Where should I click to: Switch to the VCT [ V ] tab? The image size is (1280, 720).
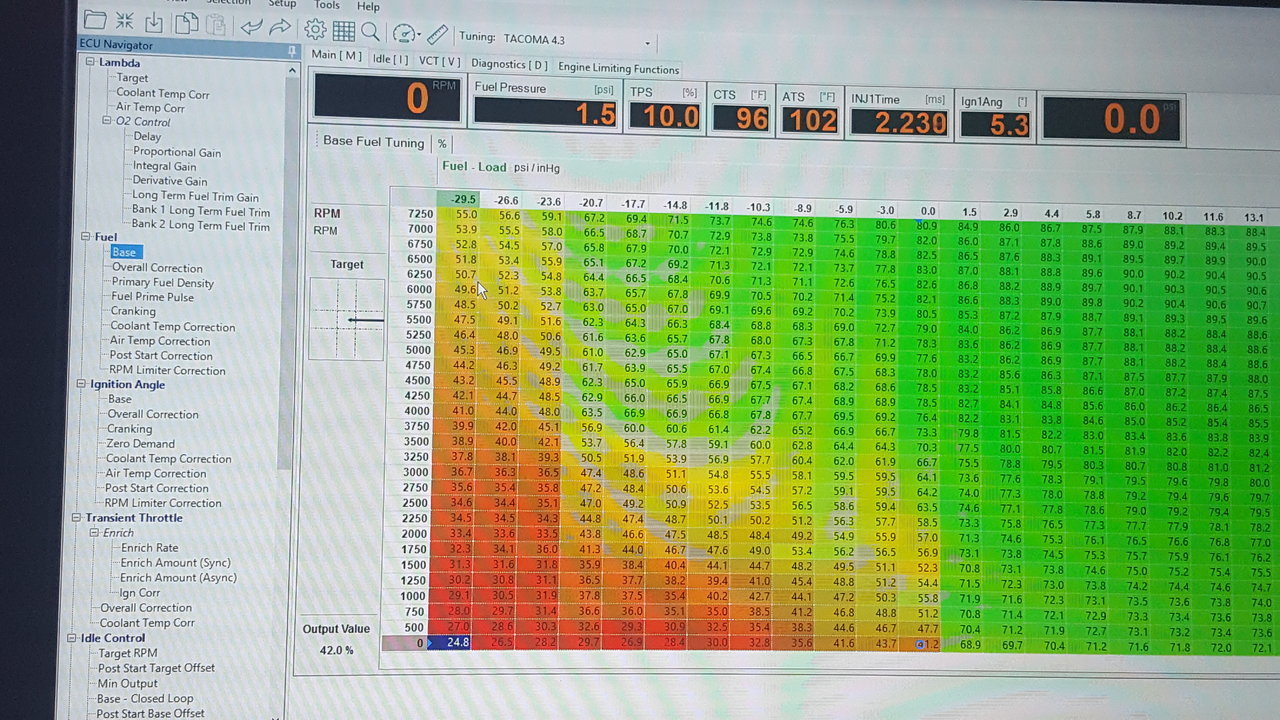tap(439, 61)
